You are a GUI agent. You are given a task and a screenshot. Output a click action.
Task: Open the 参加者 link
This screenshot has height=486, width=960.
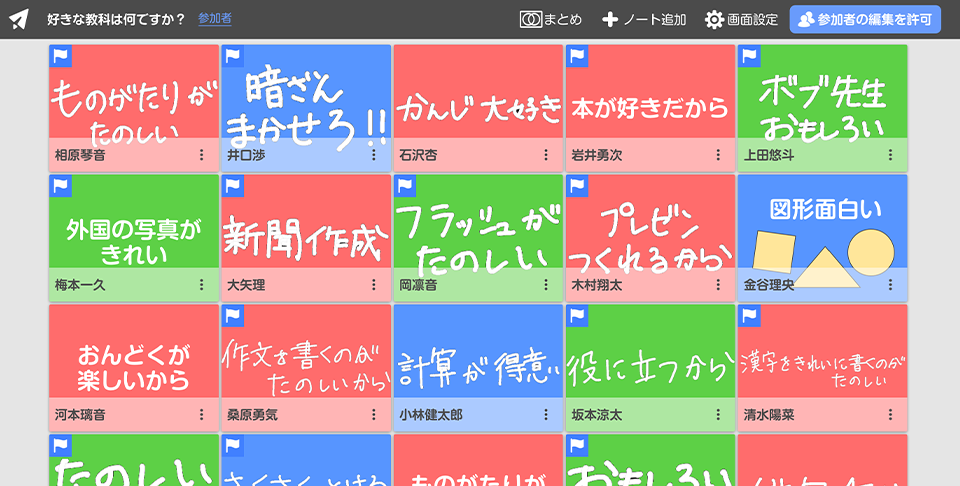pyautogui.click(x=215, y=19)
